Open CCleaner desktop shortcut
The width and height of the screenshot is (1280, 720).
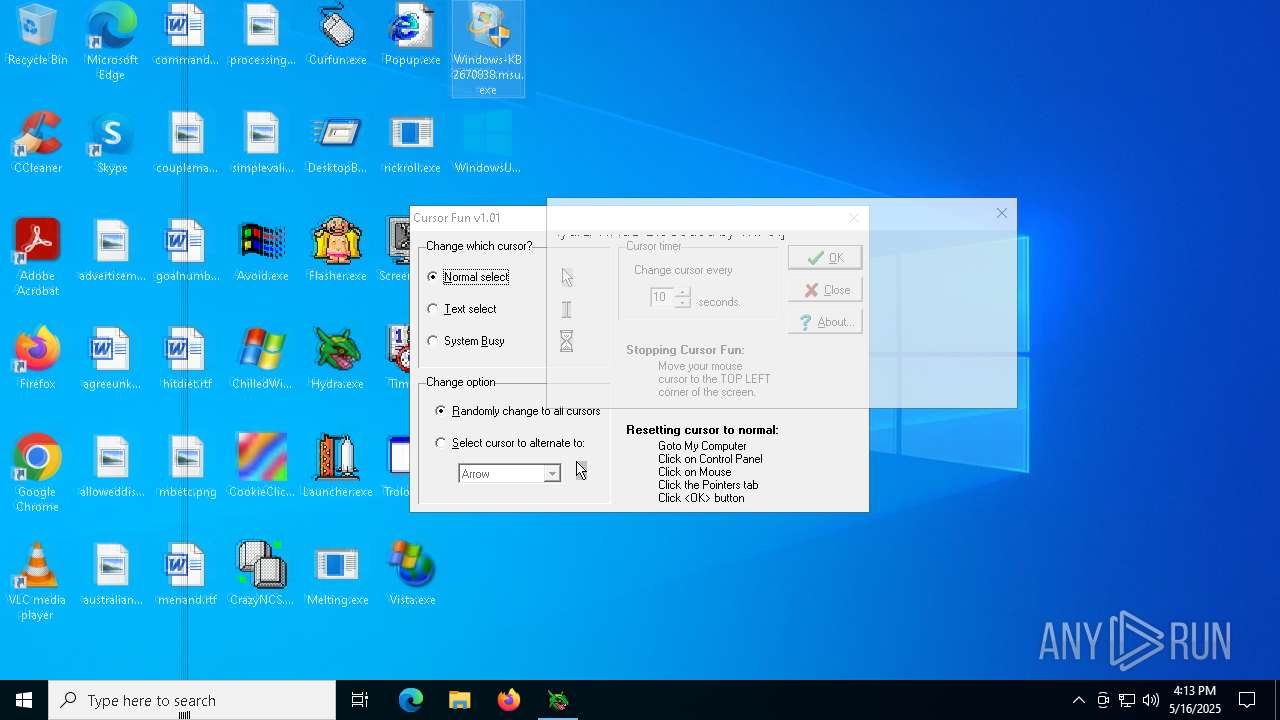[x=37, y=144]
